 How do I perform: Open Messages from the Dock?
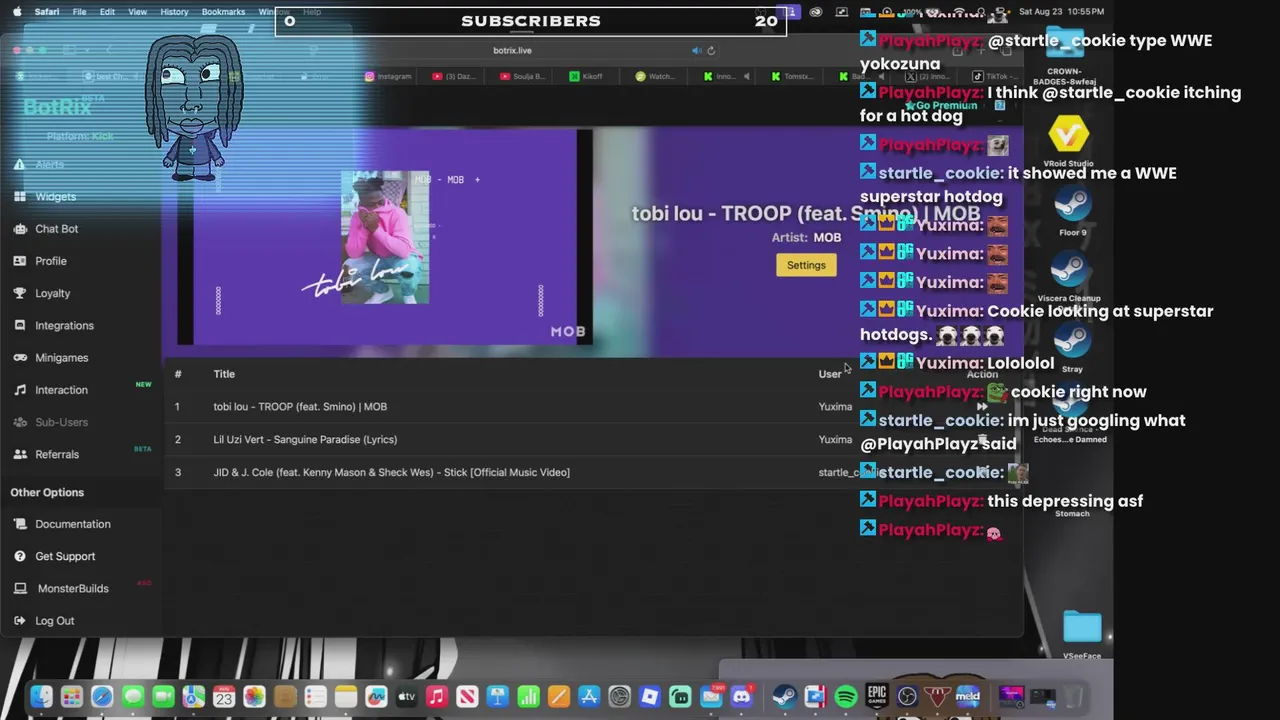[x=132, y=696]
